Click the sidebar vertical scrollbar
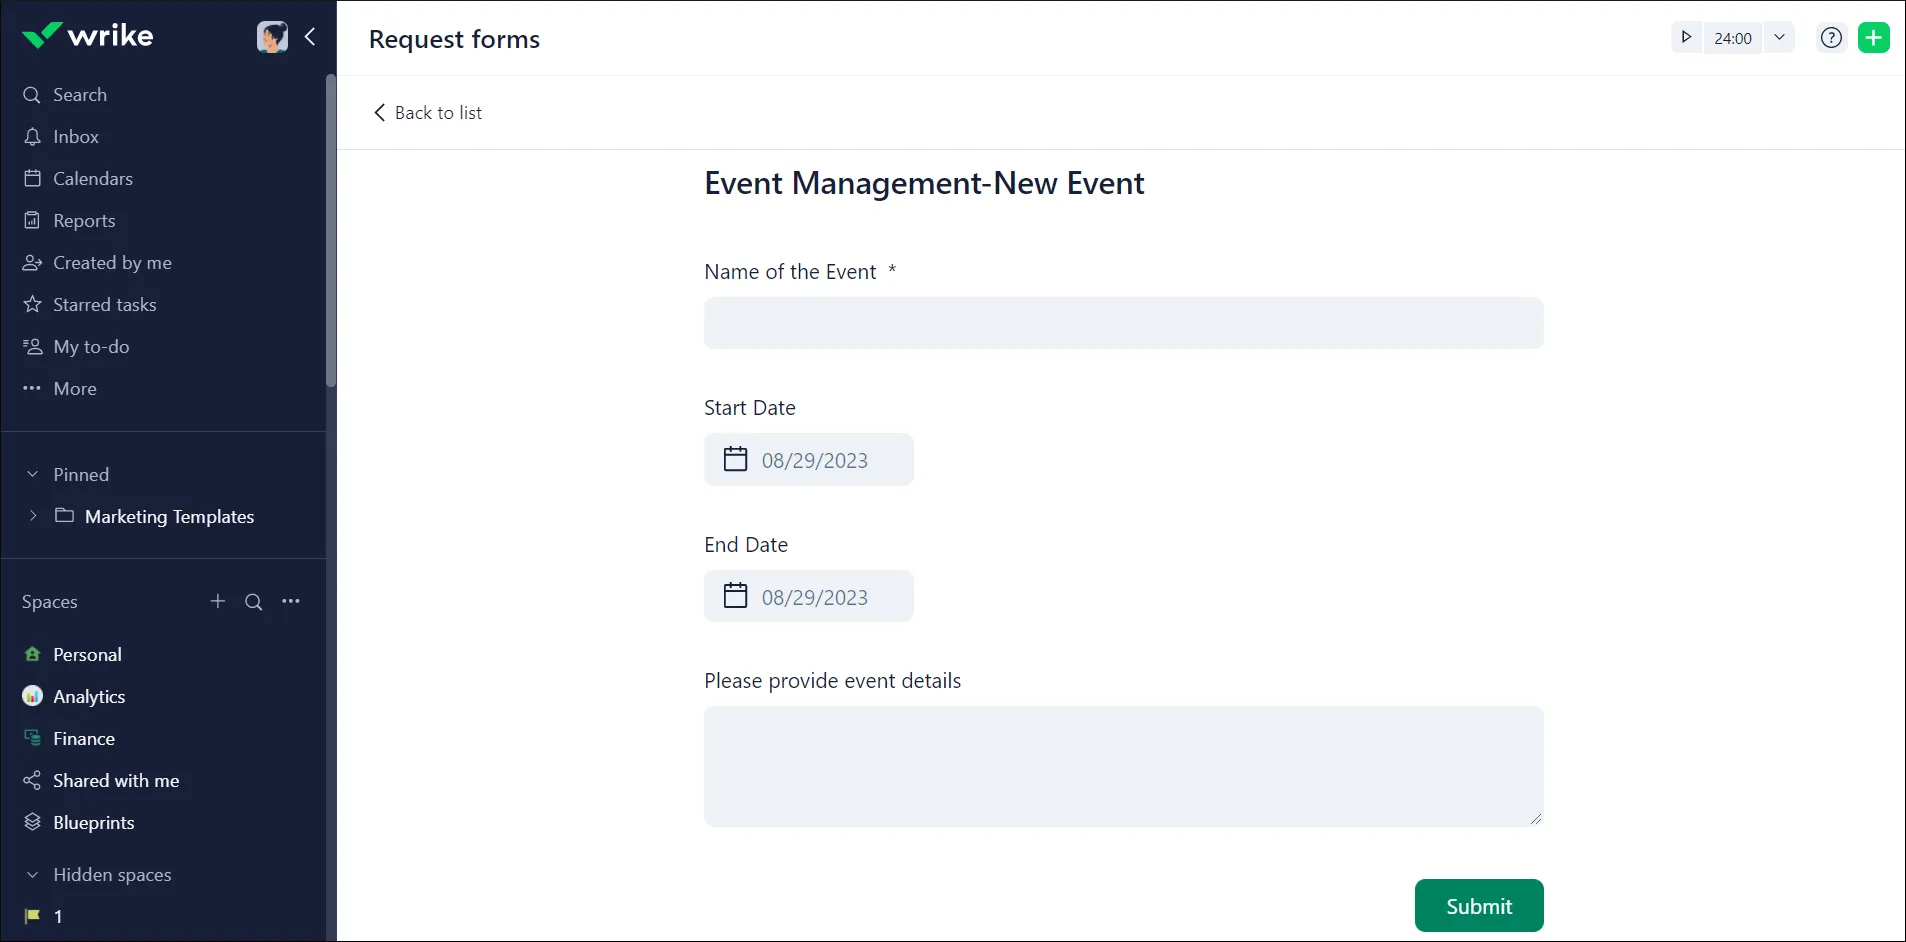The width and height of the screenshot is (1906, 942). [x=331, y=230]
